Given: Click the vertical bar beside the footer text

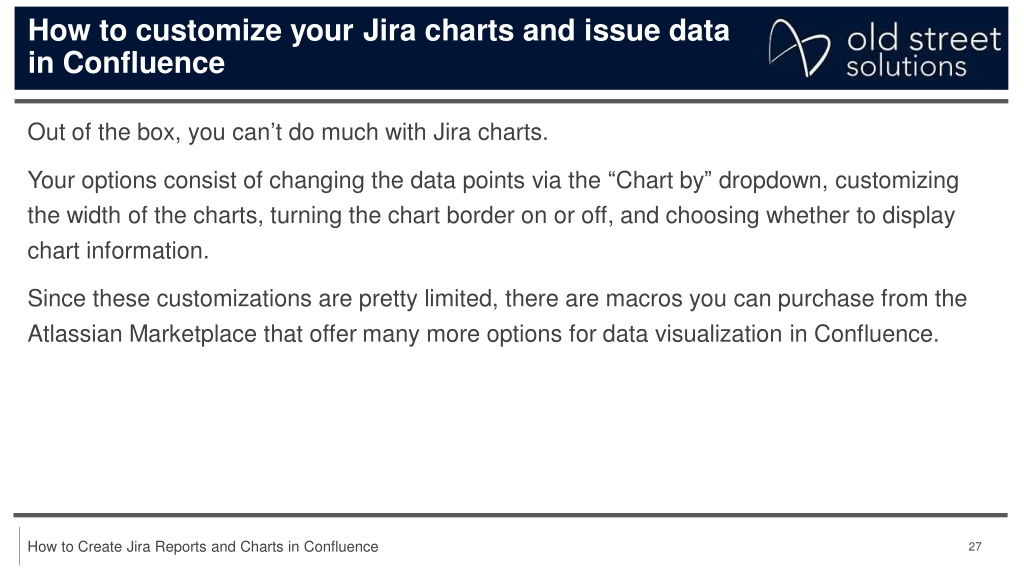Looking at the screenshot, I should pos(20,546).
